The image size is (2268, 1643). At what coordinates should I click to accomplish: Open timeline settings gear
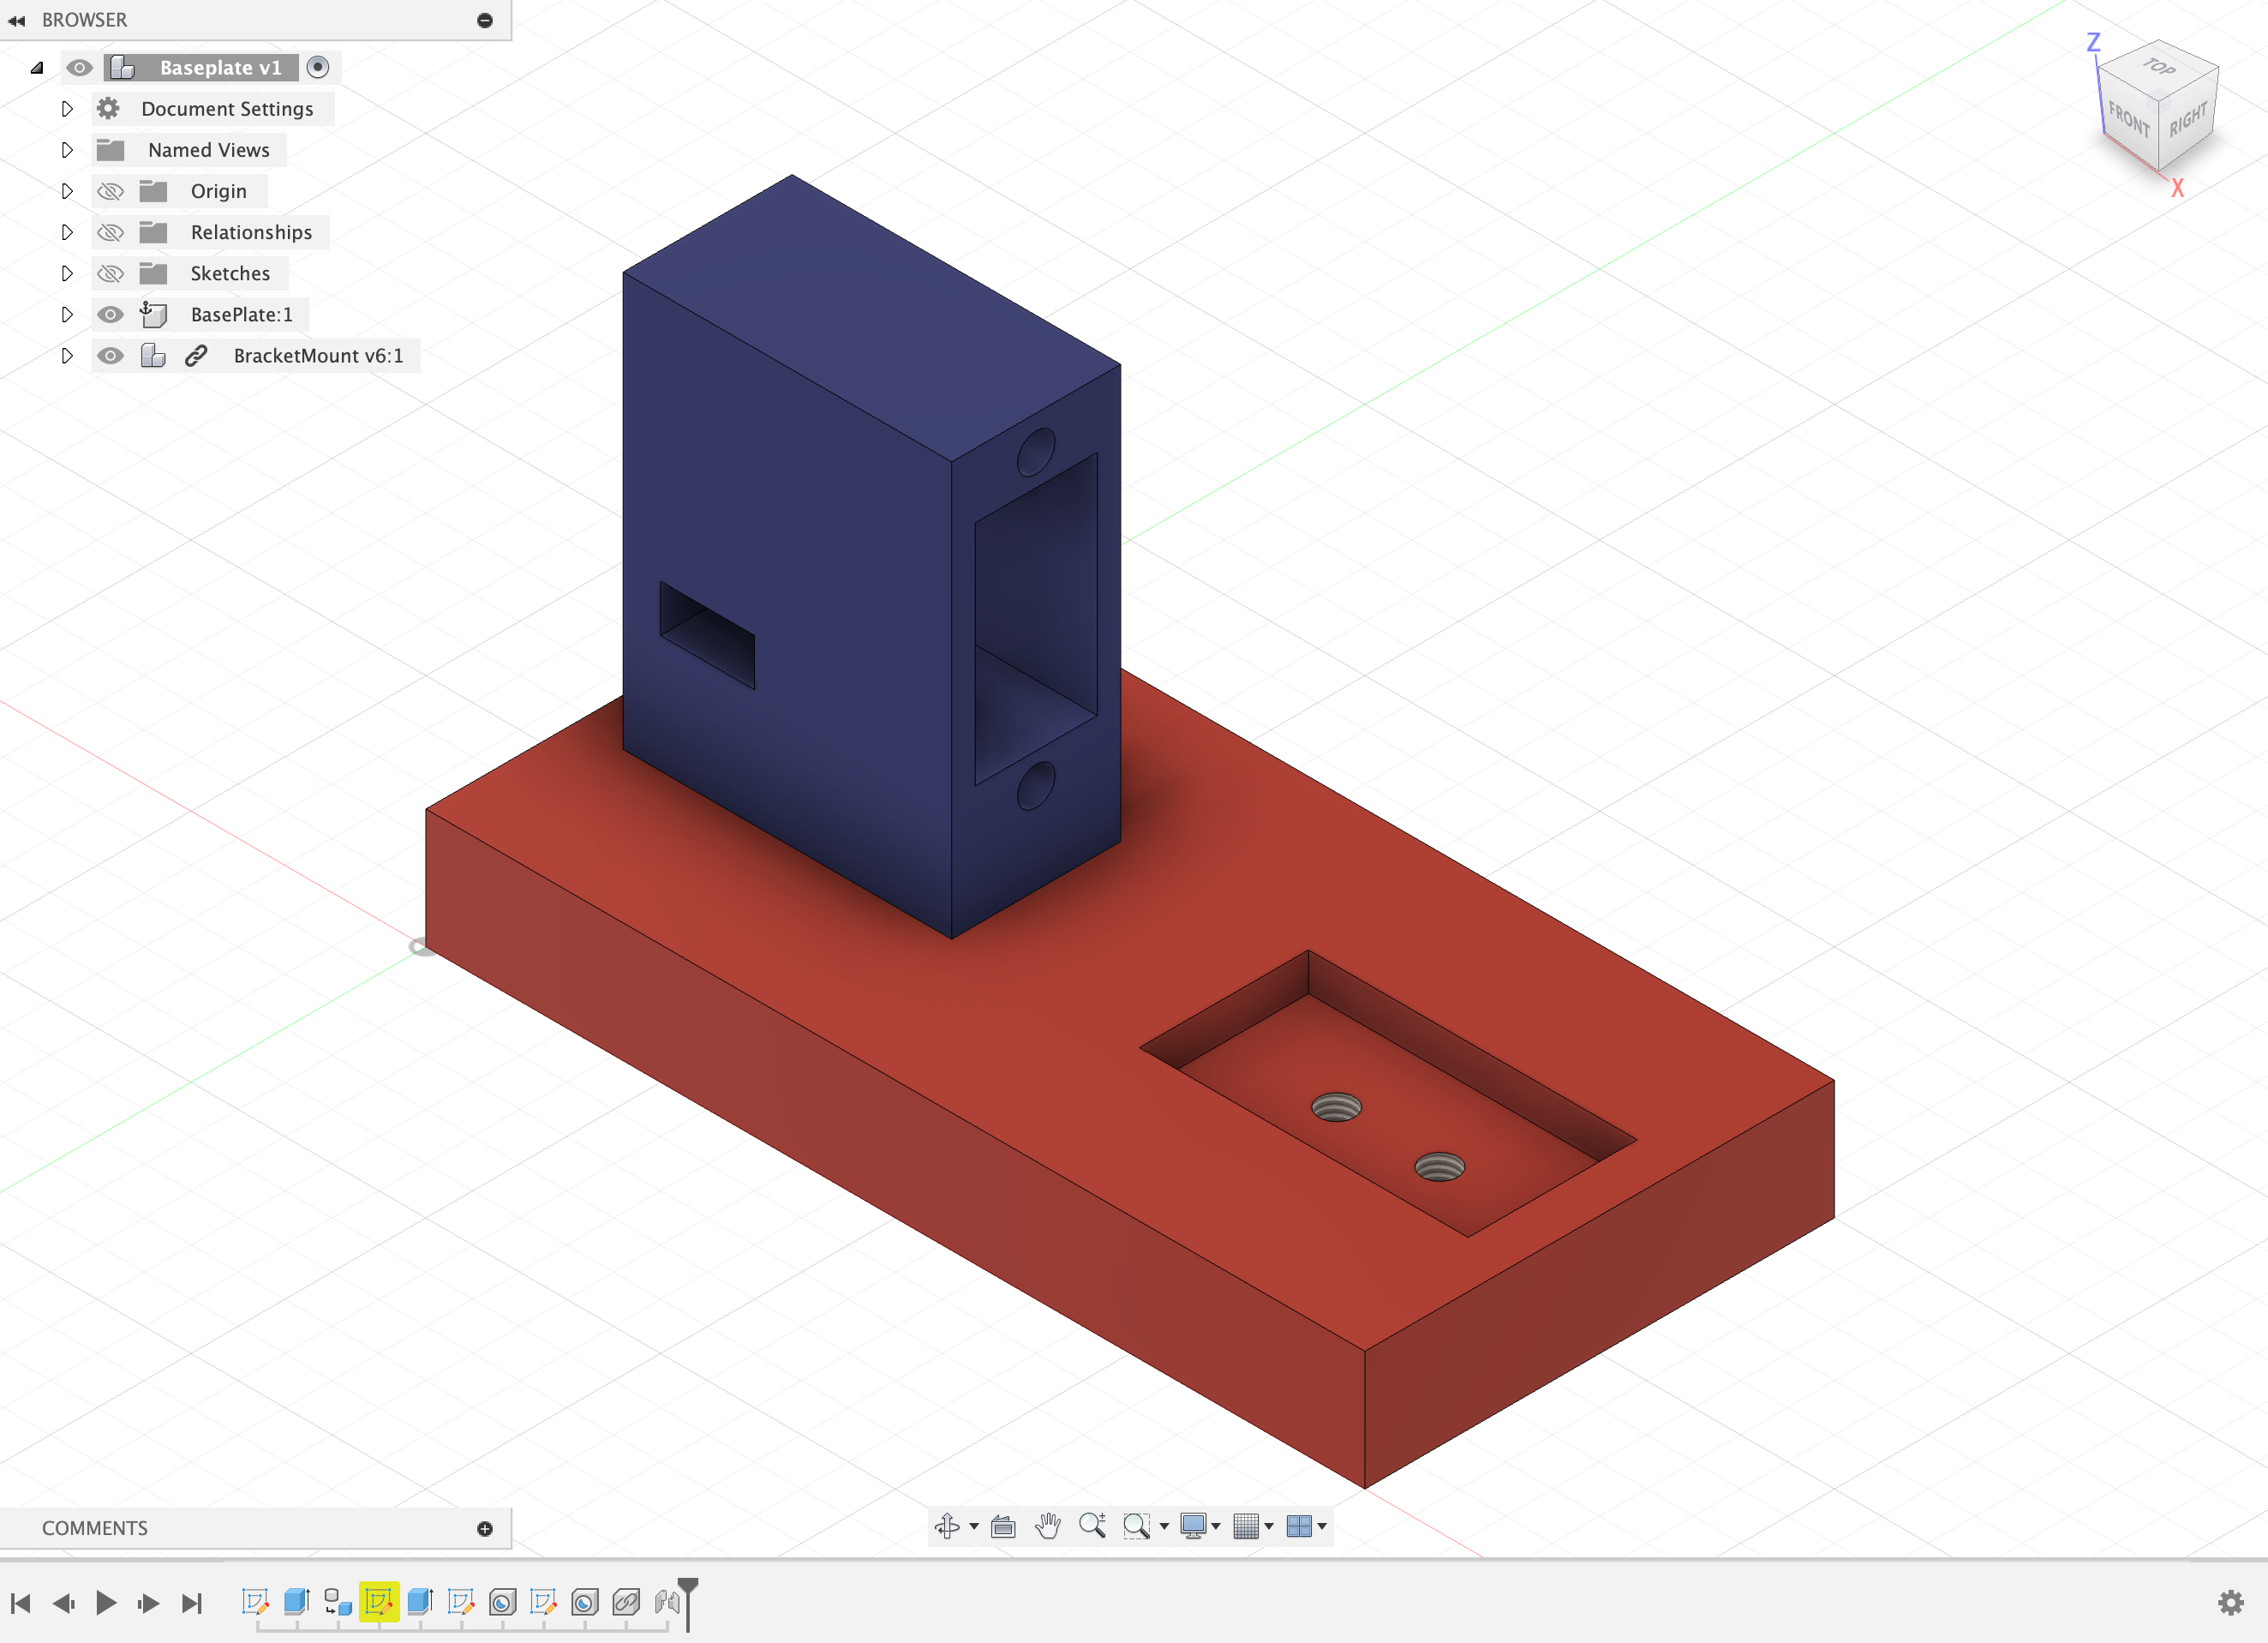pos(2230,1603)
